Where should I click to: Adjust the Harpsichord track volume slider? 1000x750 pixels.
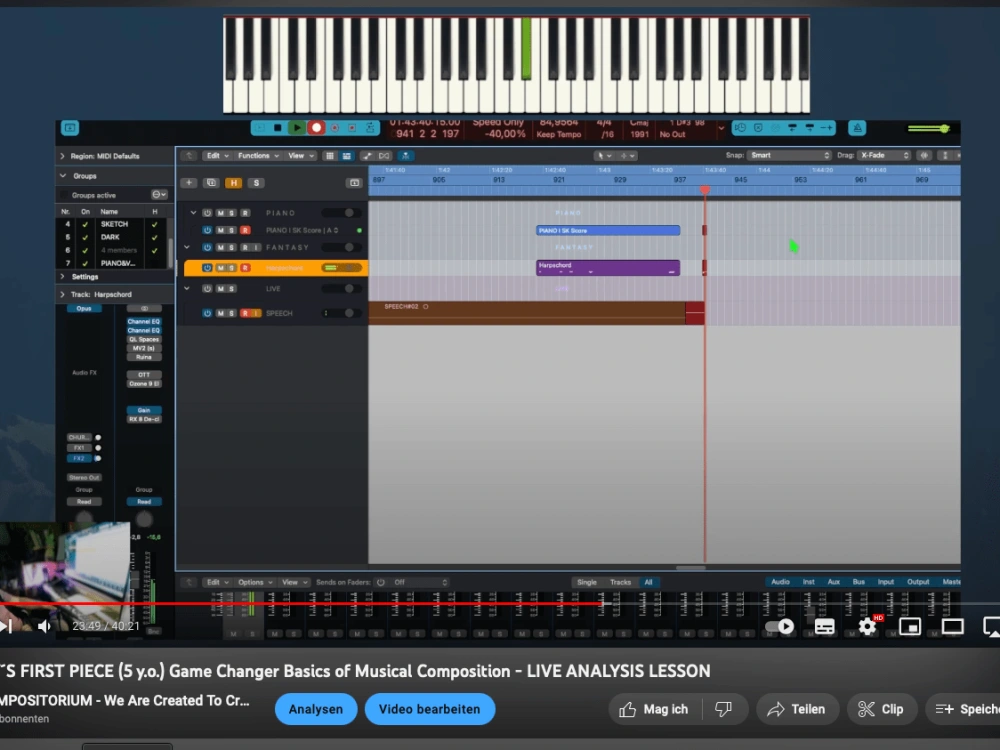coord(342,268)
